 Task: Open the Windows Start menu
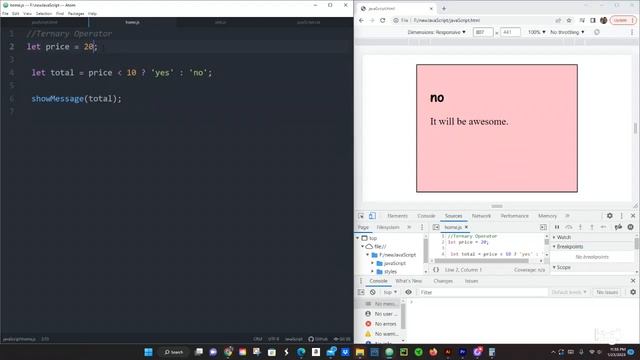click(149, 352)
